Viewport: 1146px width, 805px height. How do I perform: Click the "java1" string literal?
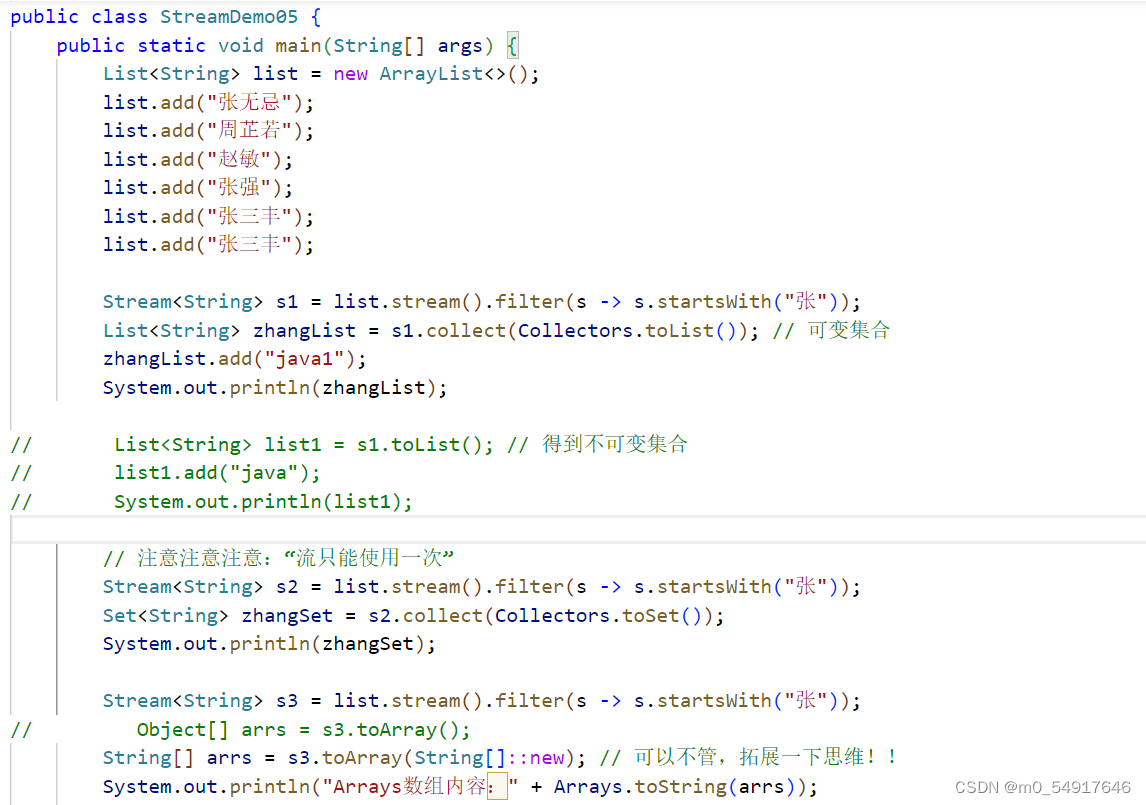coord(303,359)
